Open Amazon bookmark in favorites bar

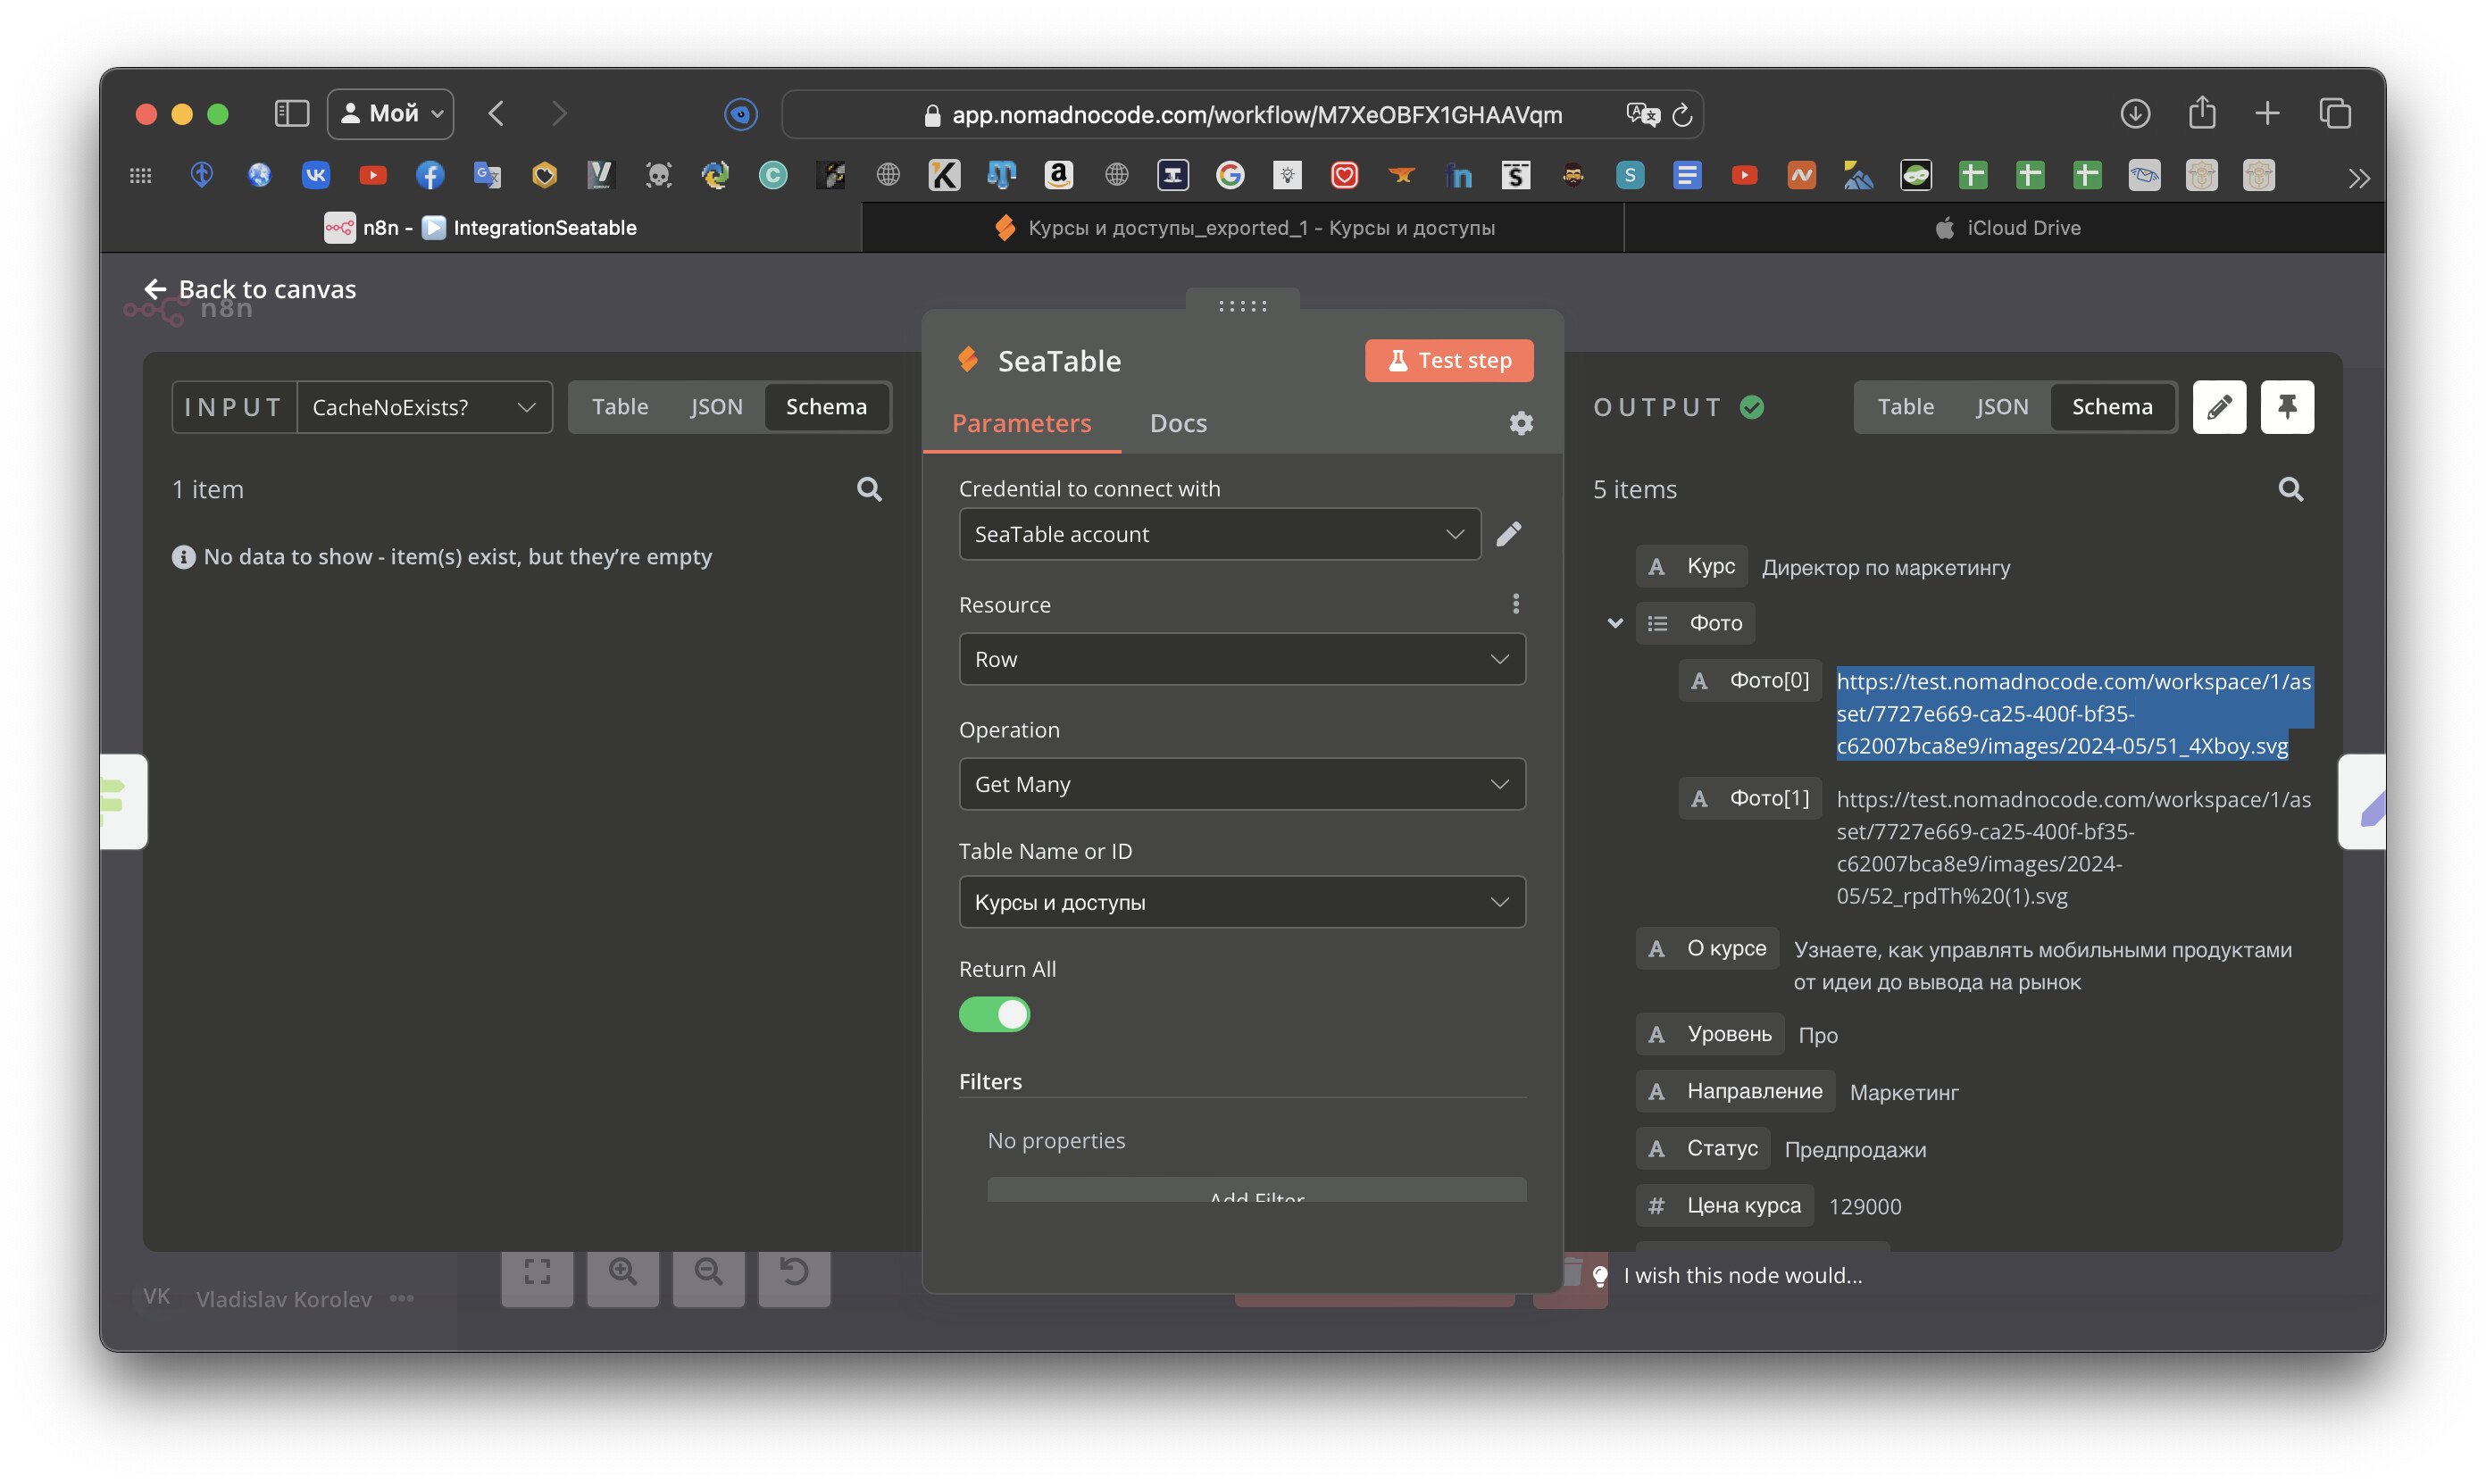[1058, 175]
